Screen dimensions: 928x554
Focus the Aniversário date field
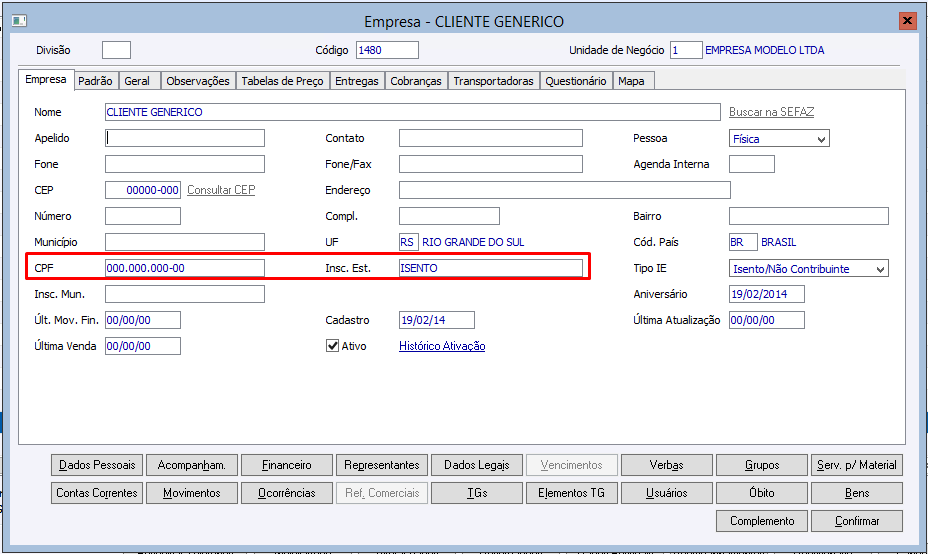tap(766, 294)
